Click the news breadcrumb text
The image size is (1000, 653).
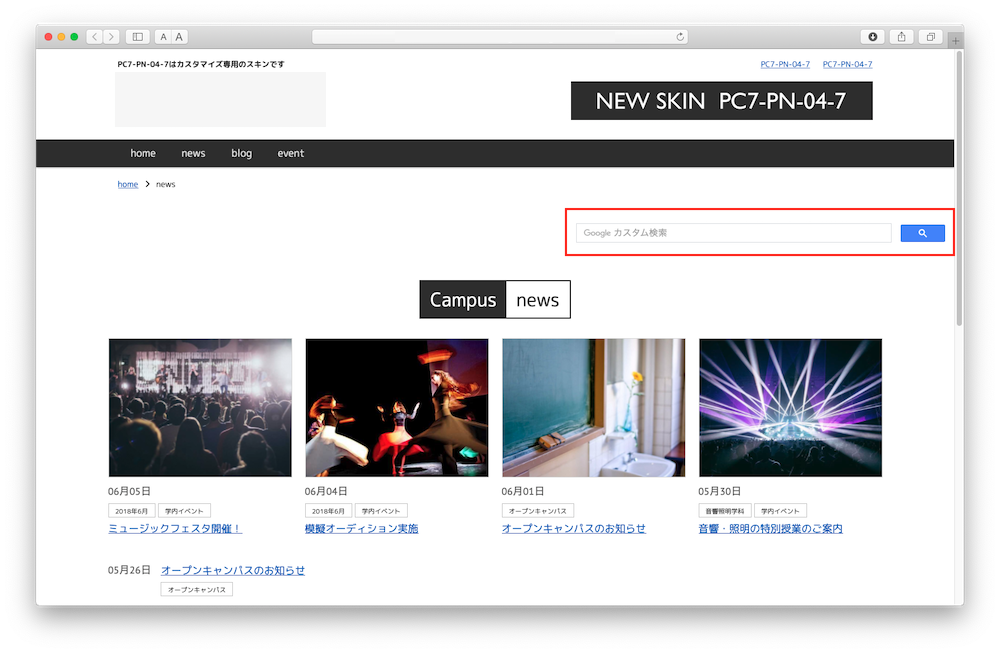(165, 184)
